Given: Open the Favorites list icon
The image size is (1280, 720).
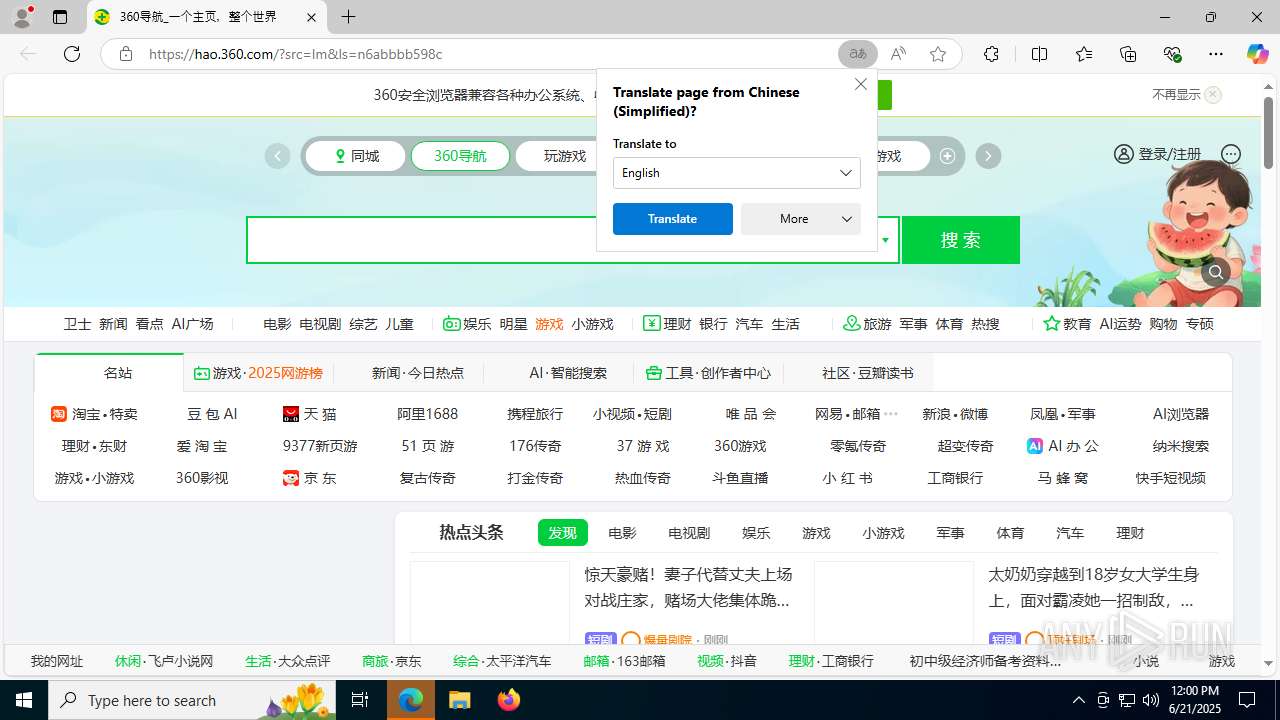Looking at the screenshot, I should (x=1084, y=54).
